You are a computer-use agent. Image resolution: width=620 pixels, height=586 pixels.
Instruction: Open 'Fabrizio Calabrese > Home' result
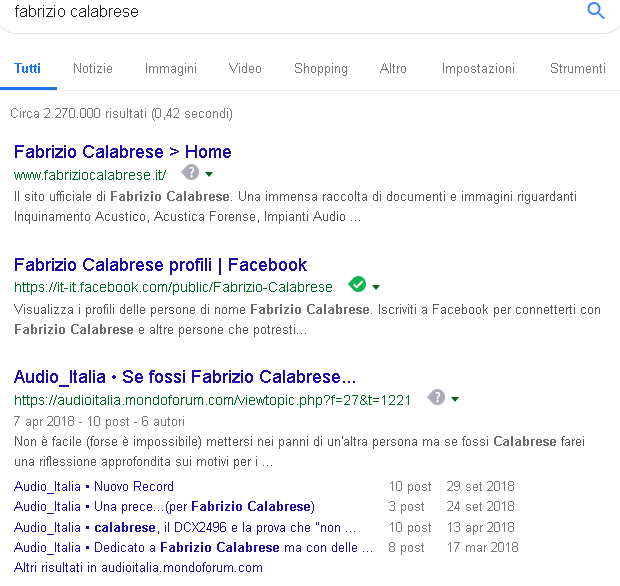point(123,152)
